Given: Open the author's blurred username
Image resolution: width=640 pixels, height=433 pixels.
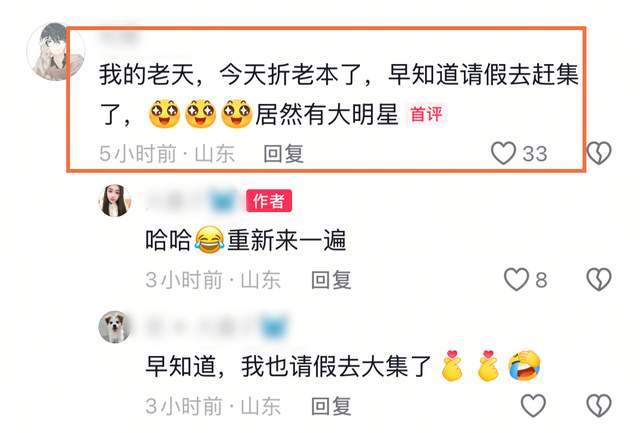Looking at the screenshot, I should [x=192, y=201].
